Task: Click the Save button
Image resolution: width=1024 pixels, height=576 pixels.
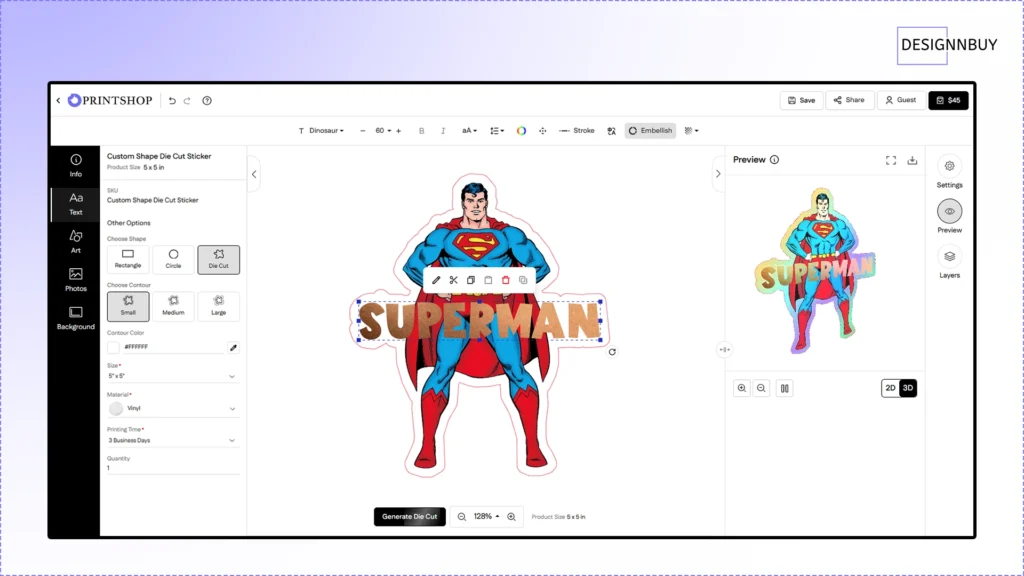Action: click(x=801, y=101)
